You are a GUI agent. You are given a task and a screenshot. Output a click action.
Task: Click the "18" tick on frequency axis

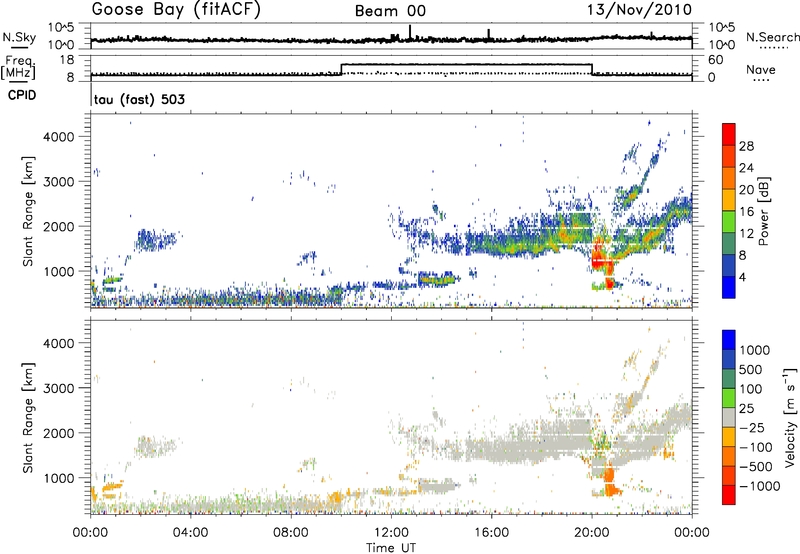[67, 60]
